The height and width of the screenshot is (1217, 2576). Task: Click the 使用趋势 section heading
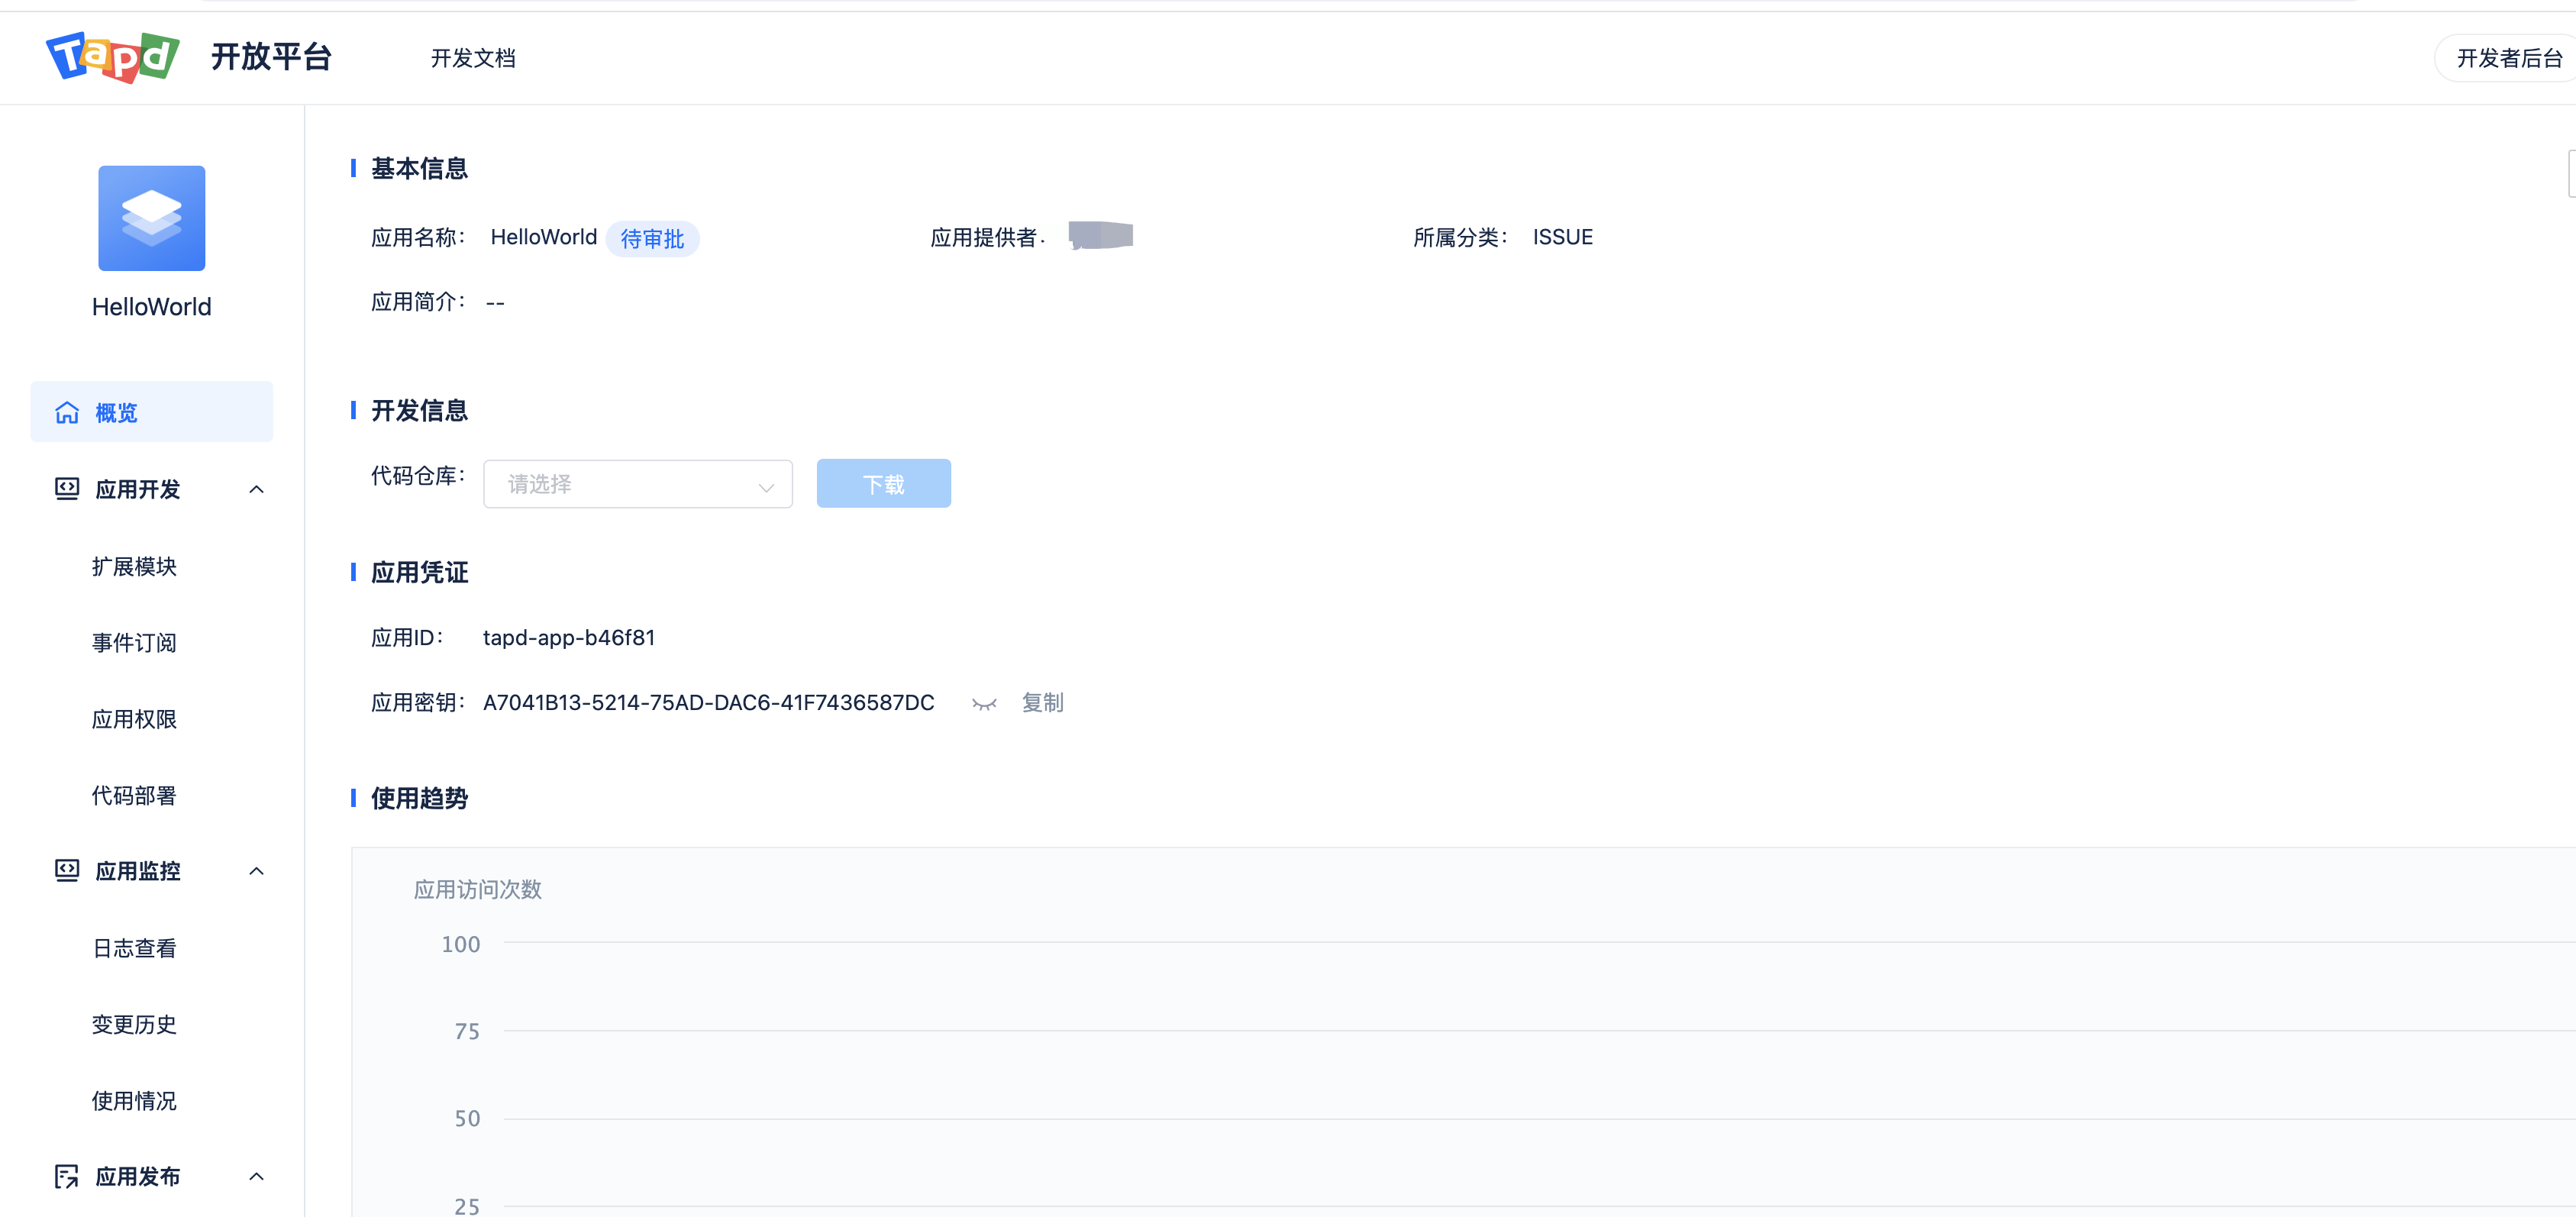point(420,798)
